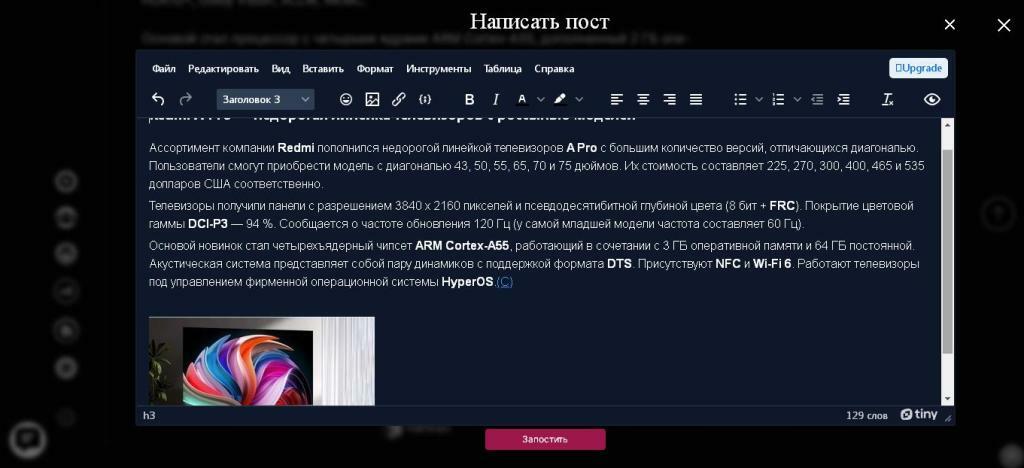Click the scrollbar down arrow
1024x468 pixels.
948,398
